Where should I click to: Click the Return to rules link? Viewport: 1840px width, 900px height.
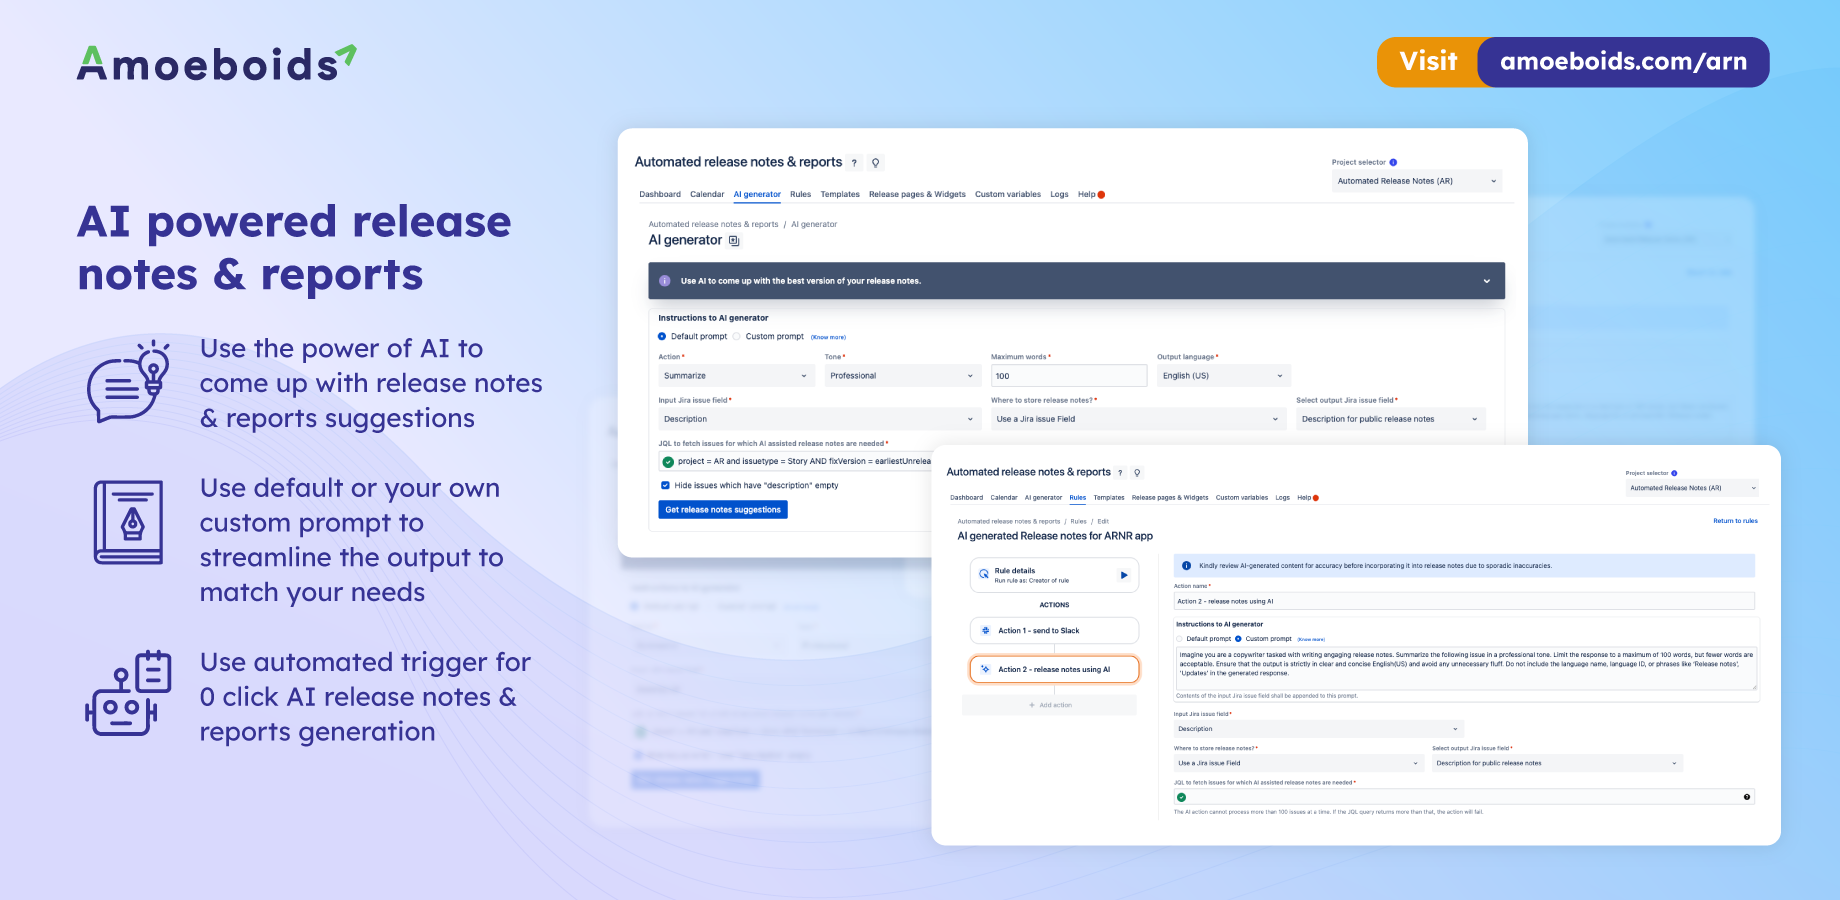point(1735,521)
